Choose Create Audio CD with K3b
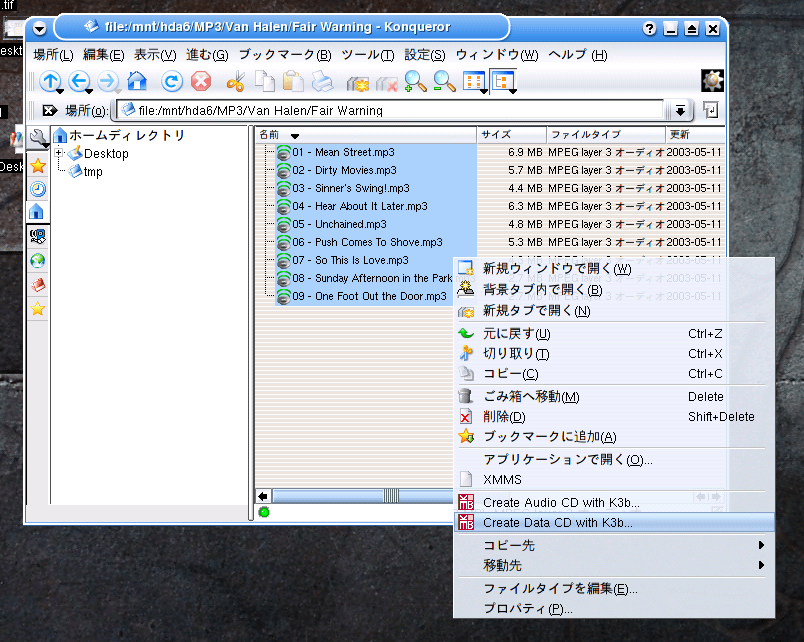804x642 pixels. coord(614,503)
